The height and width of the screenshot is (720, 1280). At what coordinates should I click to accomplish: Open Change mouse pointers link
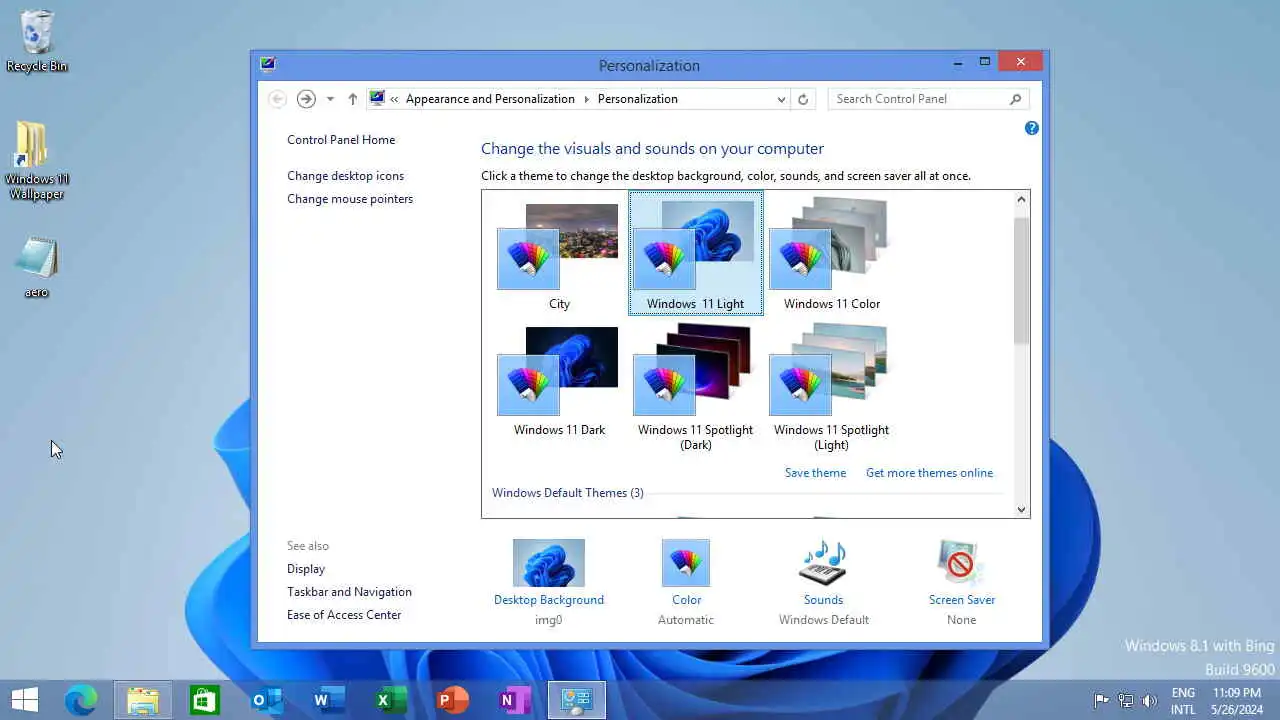pyautogui.click(x=350, y=199)
